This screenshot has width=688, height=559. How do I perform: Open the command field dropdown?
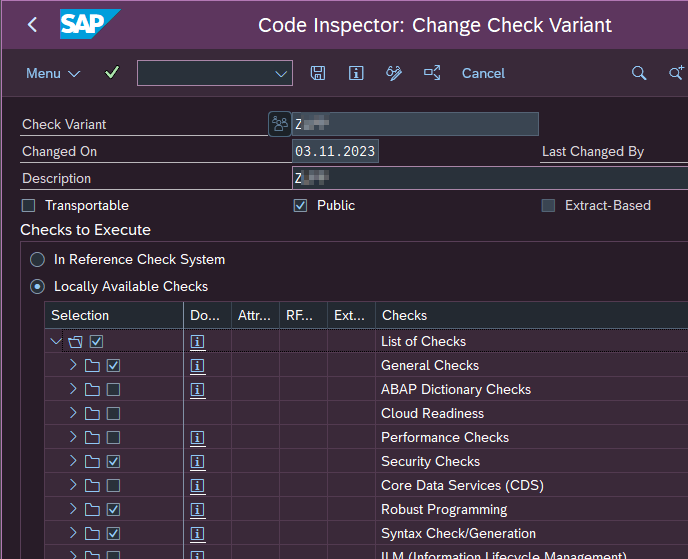(x=281, y=73)
